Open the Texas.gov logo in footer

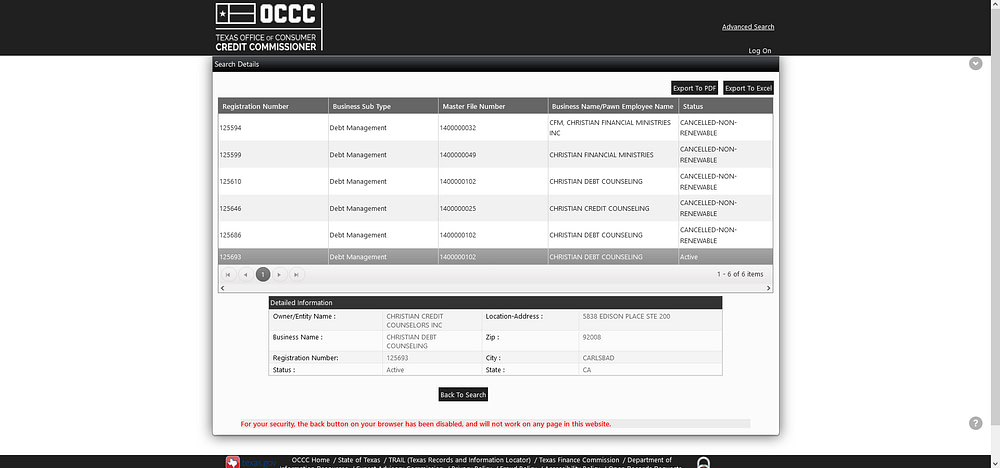coord(250,462)
